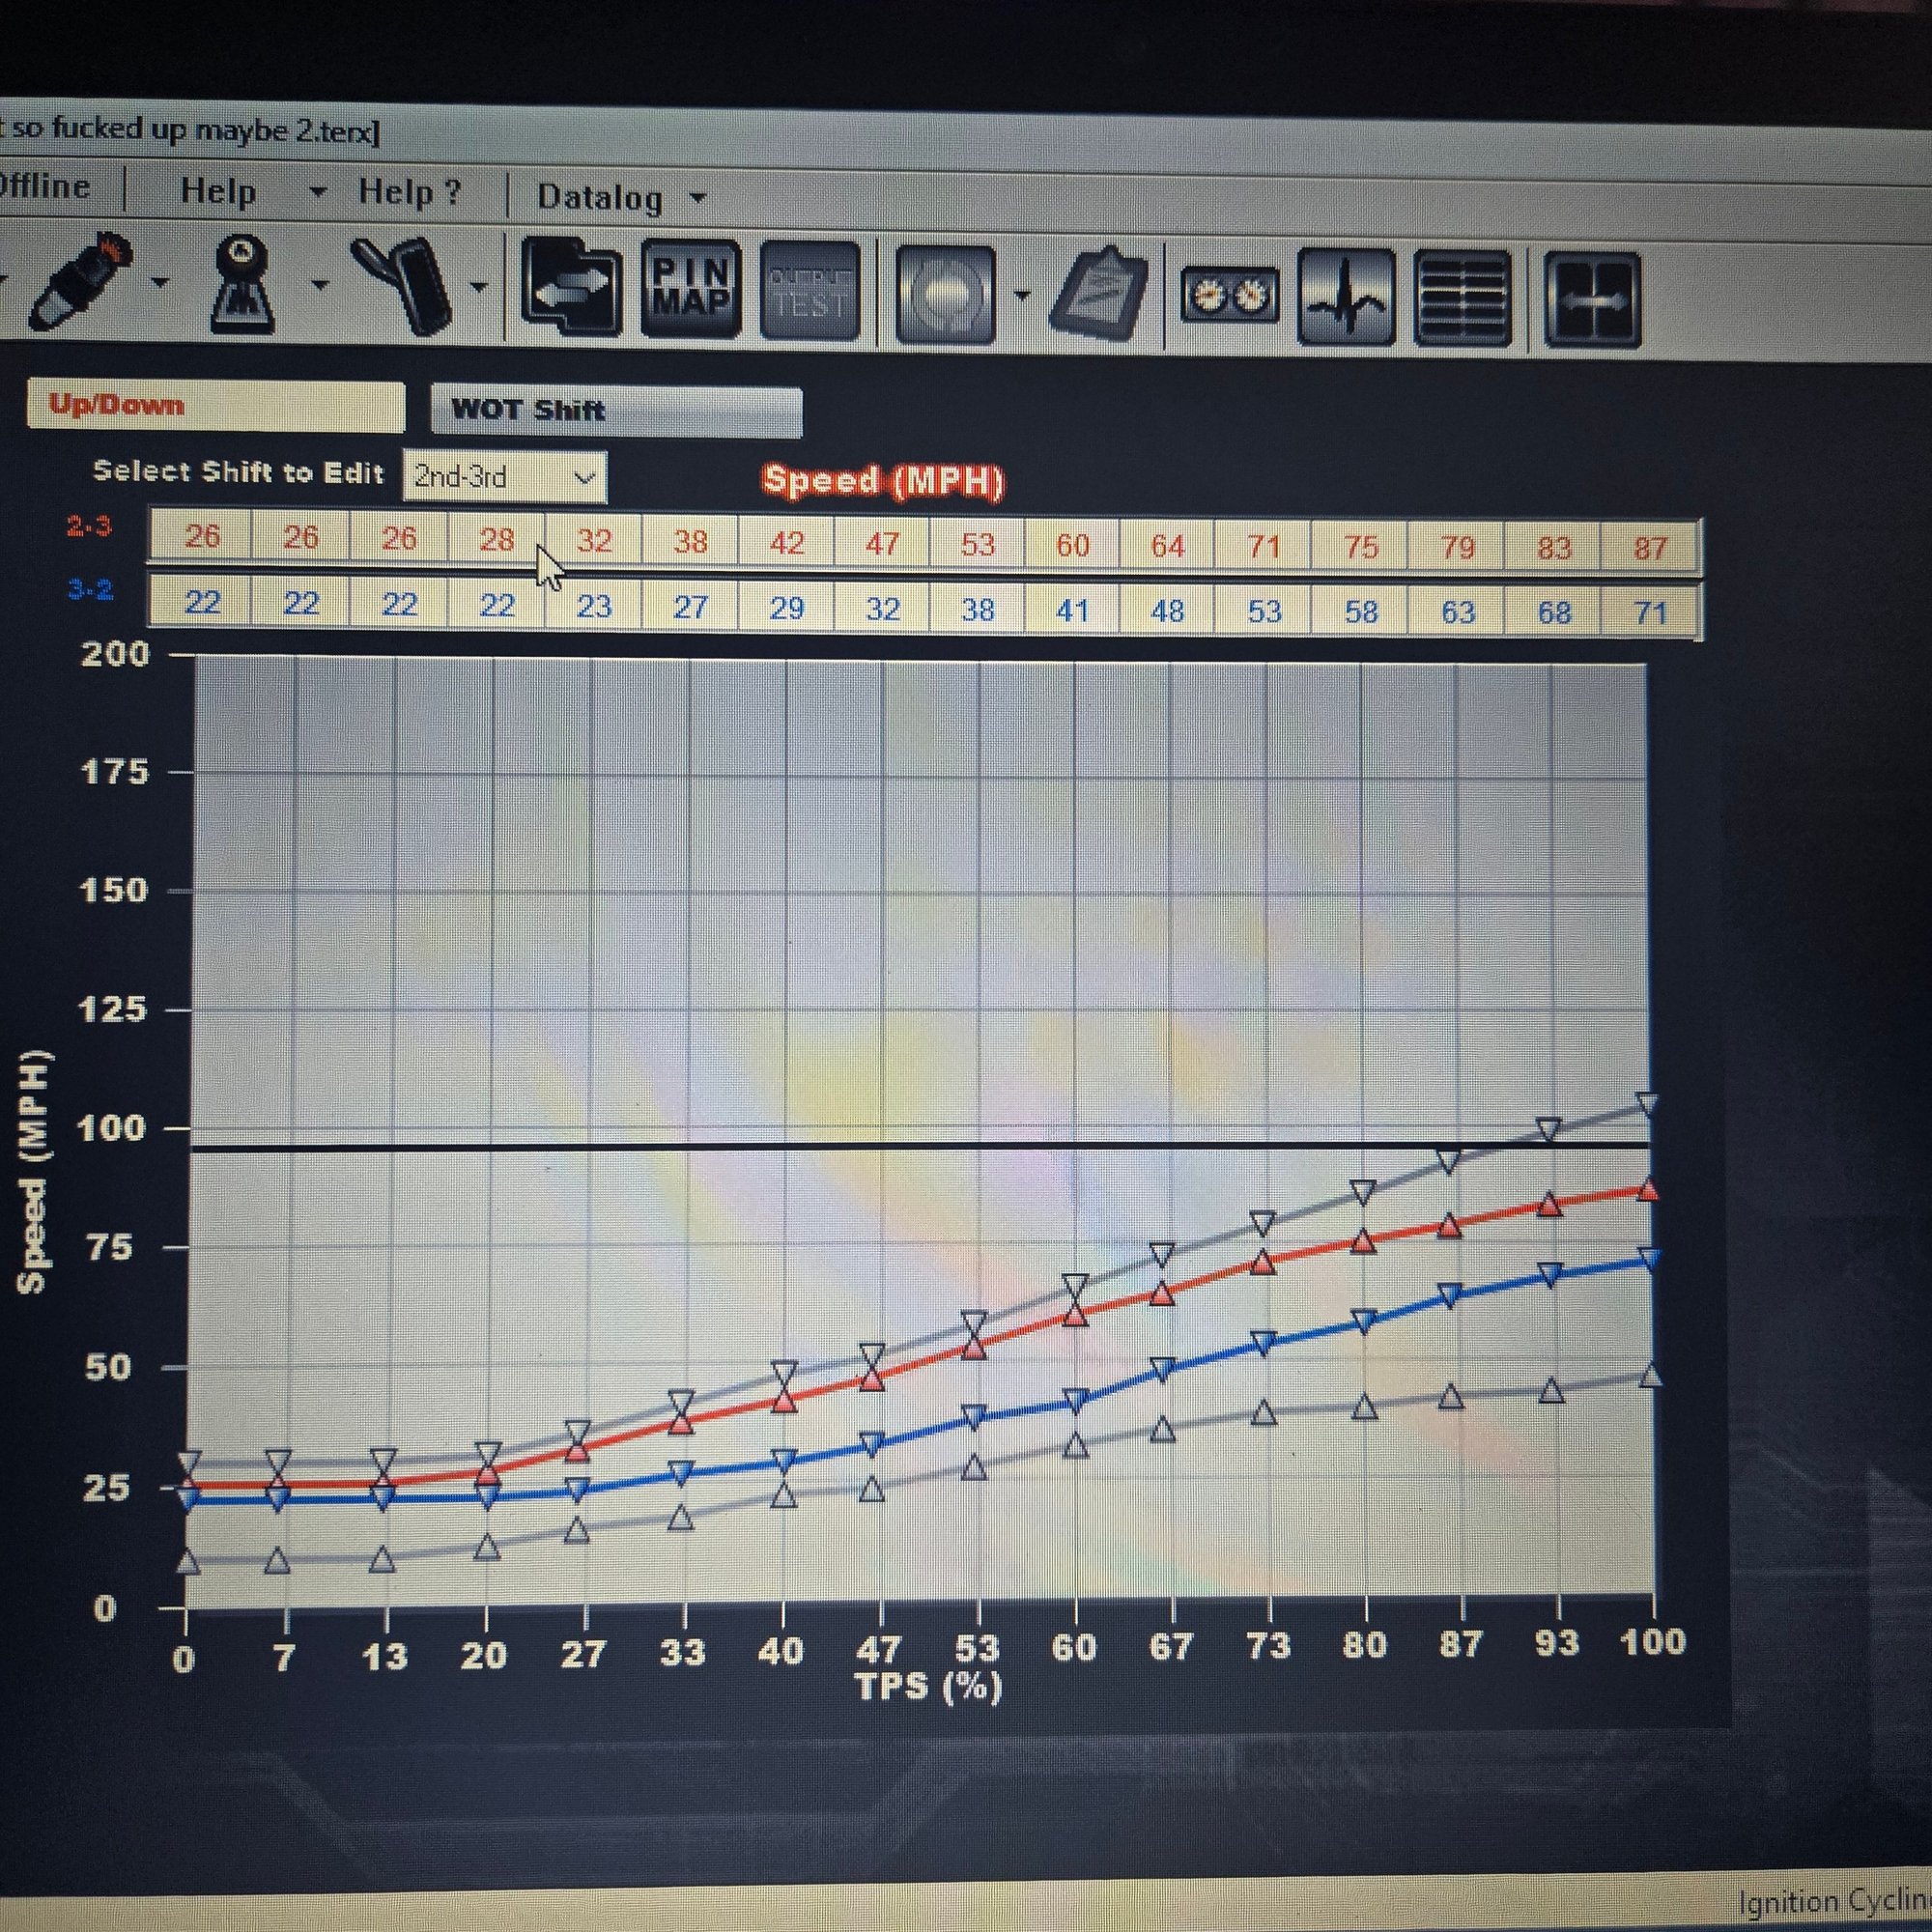The width and height of the screenshot is (1932, 1932).
Task: Expand the spark plug icon dropdown arrow
Action: [160, 284]
